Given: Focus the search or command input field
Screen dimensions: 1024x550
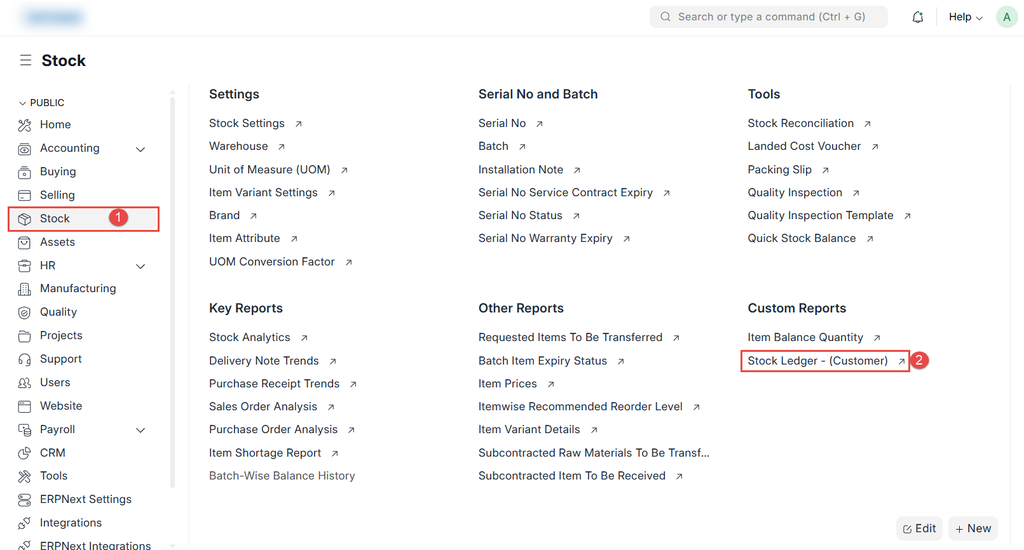Looking at the screenshot, I should (768, 17).
